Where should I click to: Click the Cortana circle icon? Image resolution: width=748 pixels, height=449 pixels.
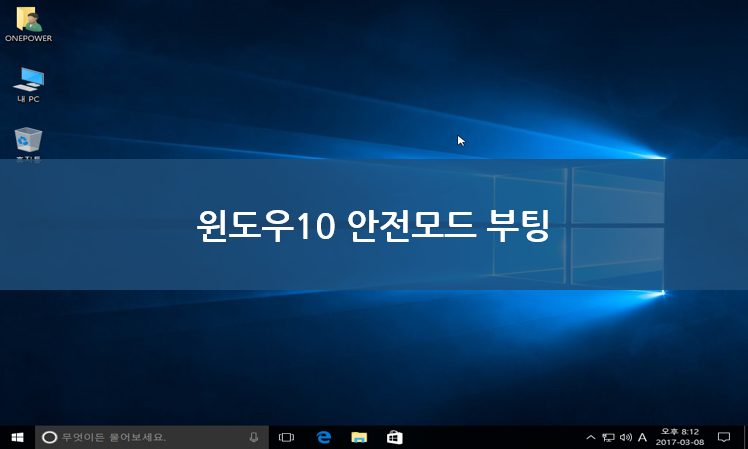point(50,437)
